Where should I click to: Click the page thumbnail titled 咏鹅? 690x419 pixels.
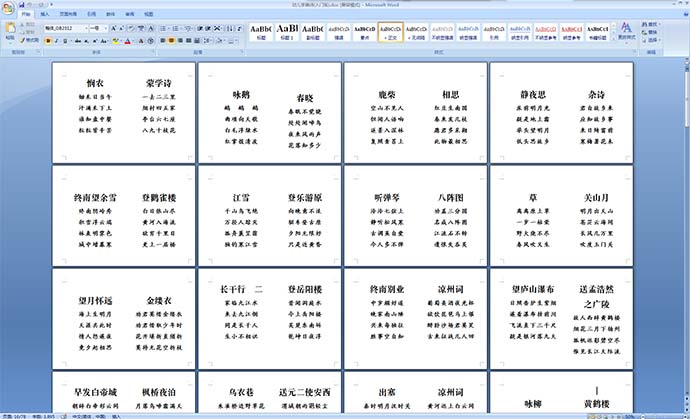click(270, 113)
